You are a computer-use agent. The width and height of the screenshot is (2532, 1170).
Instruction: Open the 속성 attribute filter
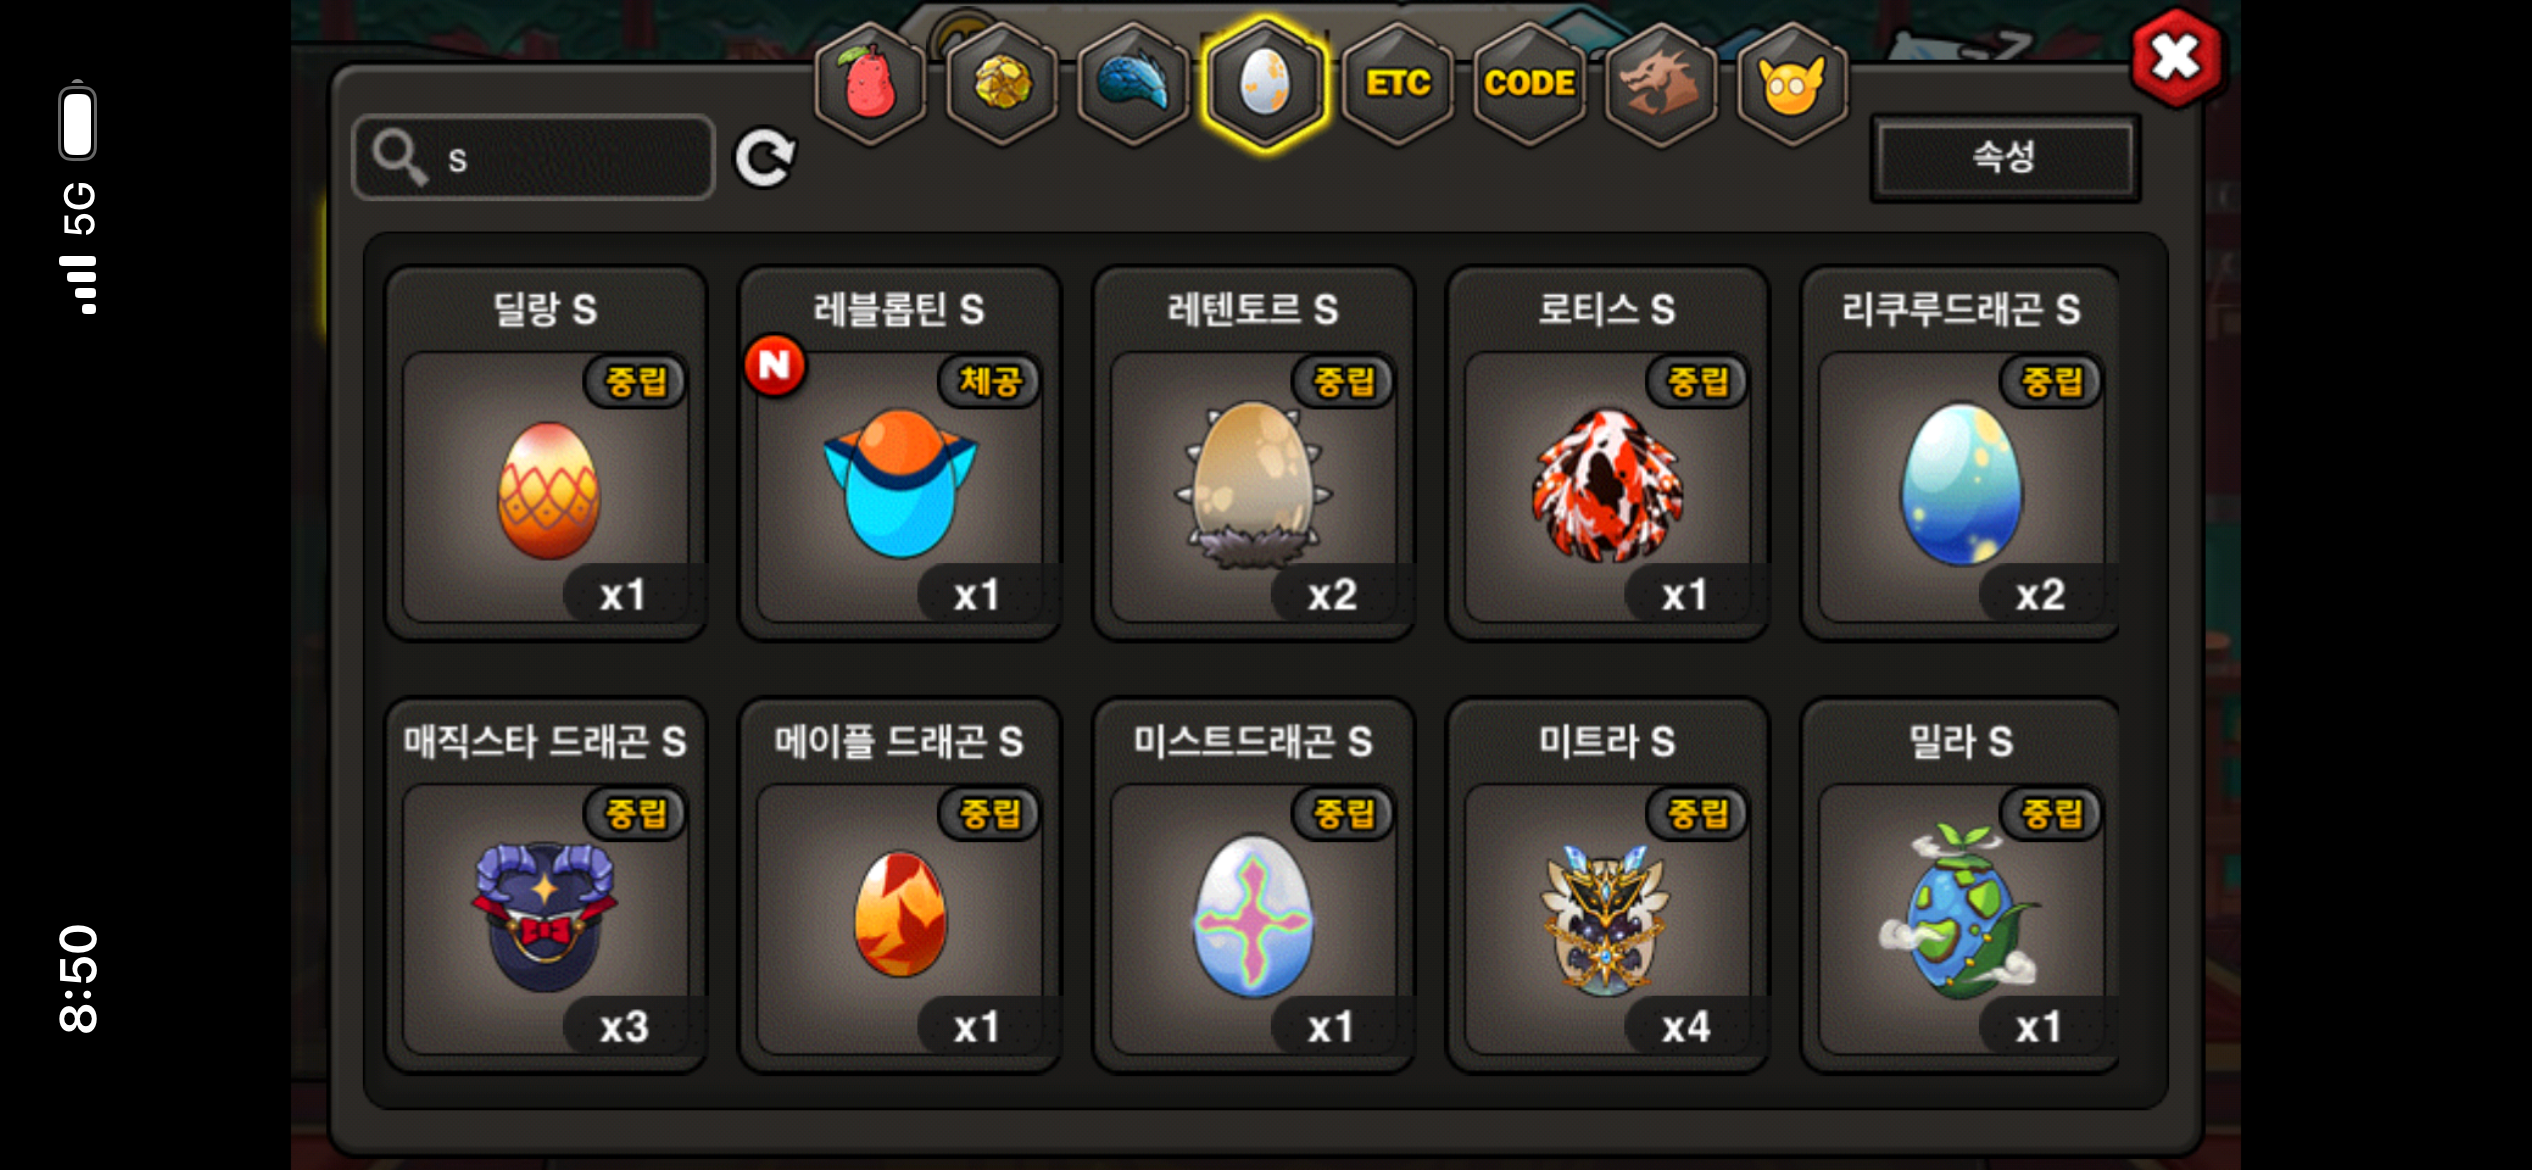(x=2005, y=158)
